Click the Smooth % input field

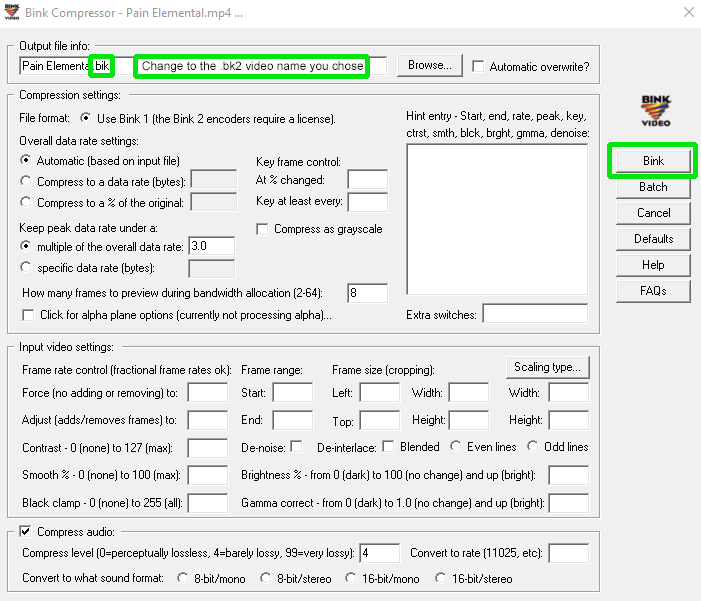coord(207,475)
